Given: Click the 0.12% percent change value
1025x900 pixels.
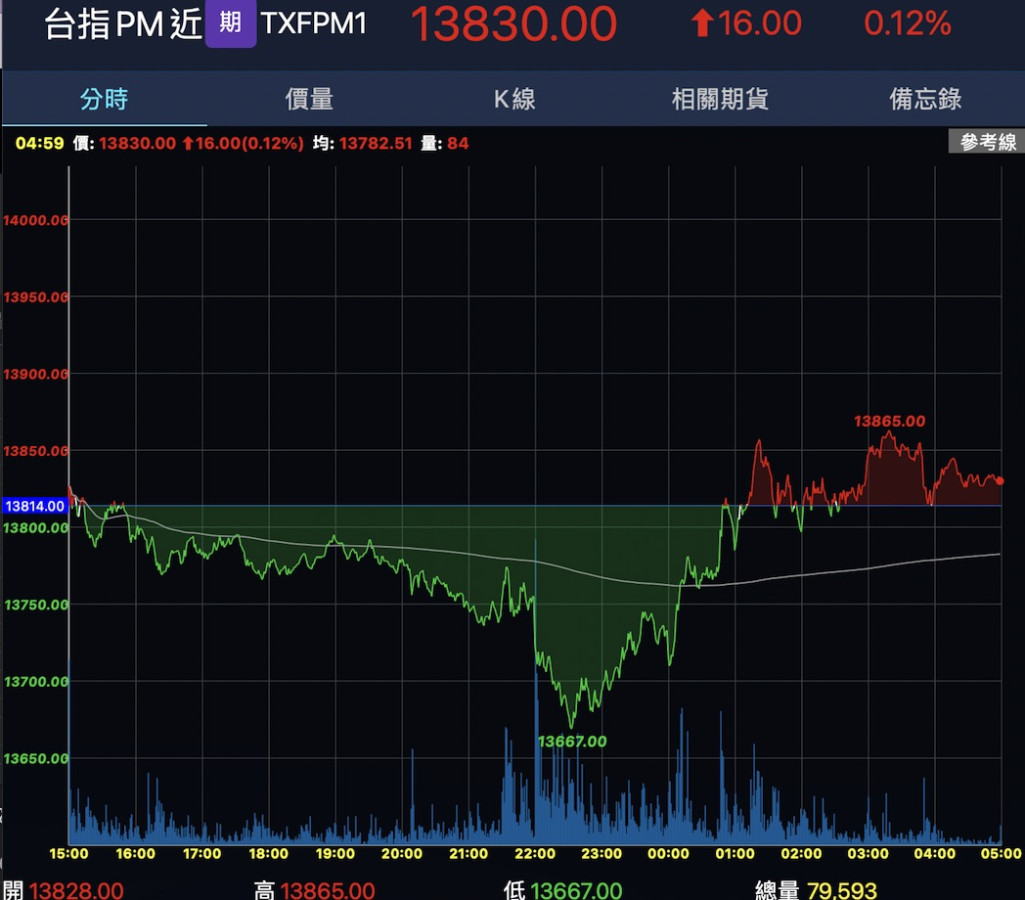Looking at the screenshot, I should tap(907, 24).
